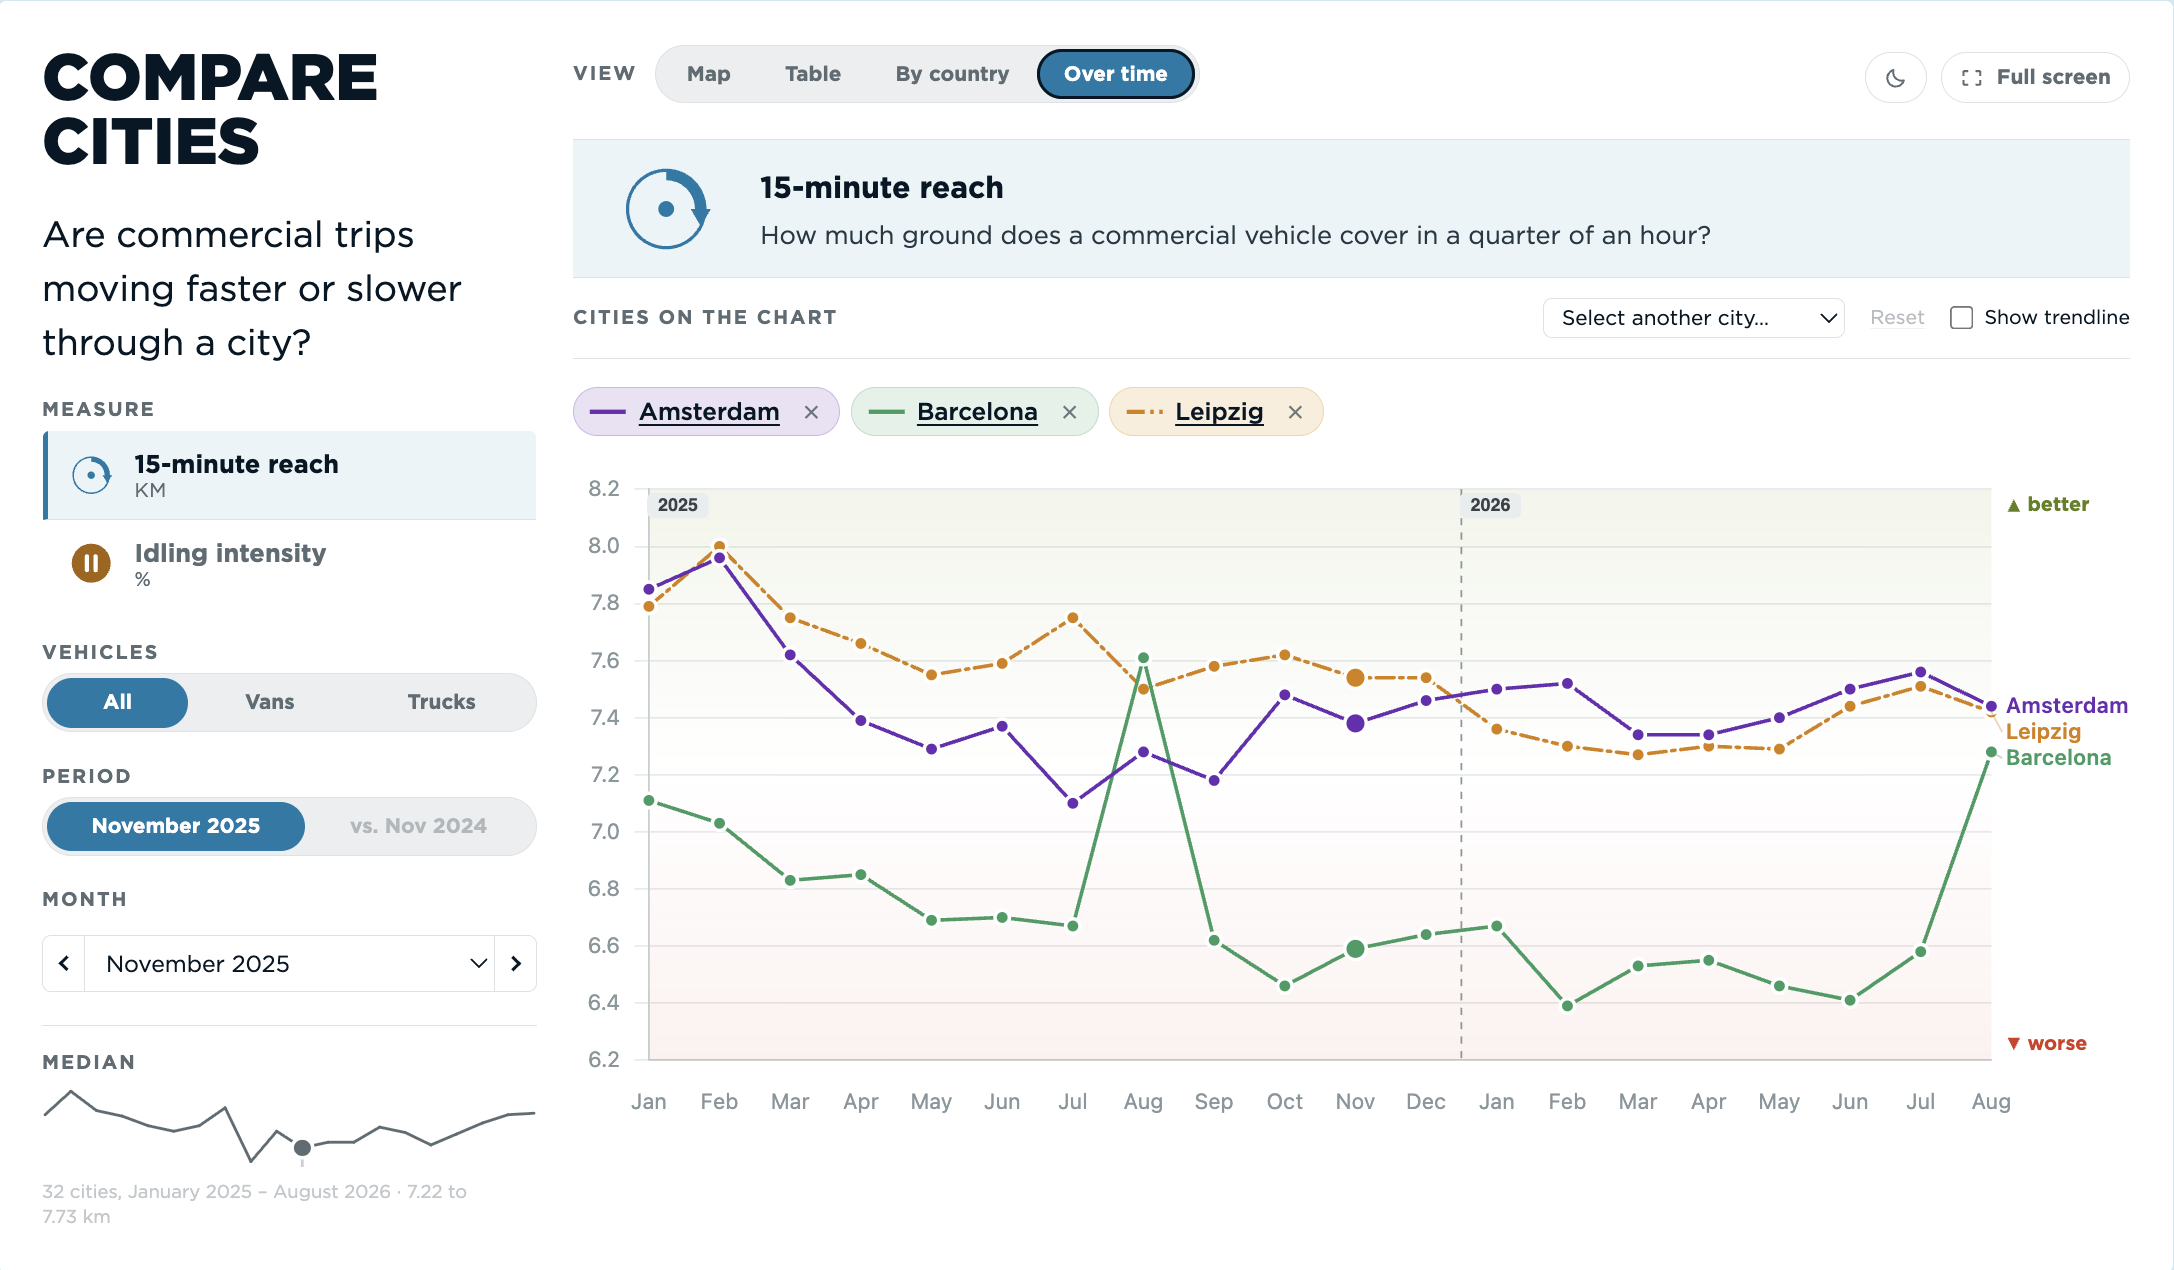The height and width of the screenshot is (1270, 2174).
Task: Click the Leipzig end-of-line label
Action: (x=2043, y=731)
